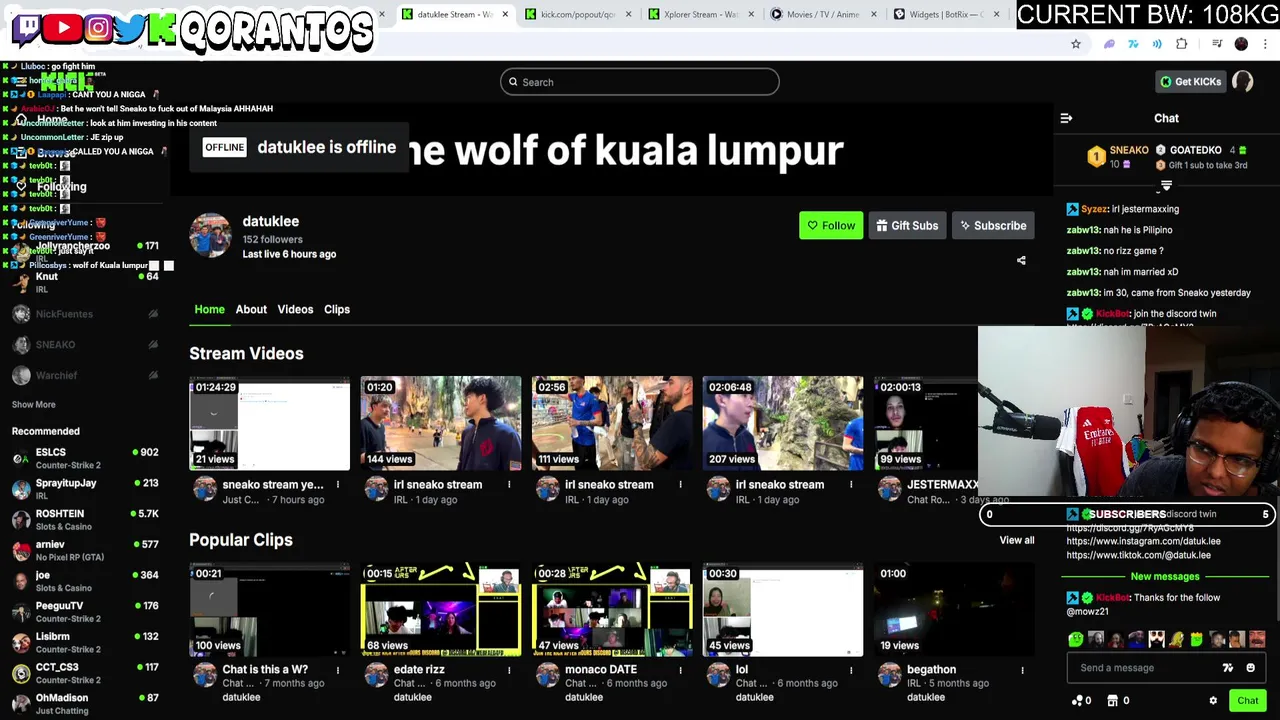Open SprayitupJay recommended channel
1280x720 pixels.
(85, 488)
